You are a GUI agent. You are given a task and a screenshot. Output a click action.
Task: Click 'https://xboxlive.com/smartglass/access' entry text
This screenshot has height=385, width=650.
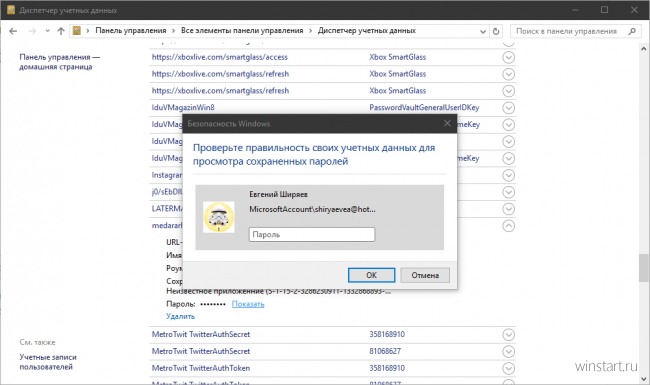[220, 57]
